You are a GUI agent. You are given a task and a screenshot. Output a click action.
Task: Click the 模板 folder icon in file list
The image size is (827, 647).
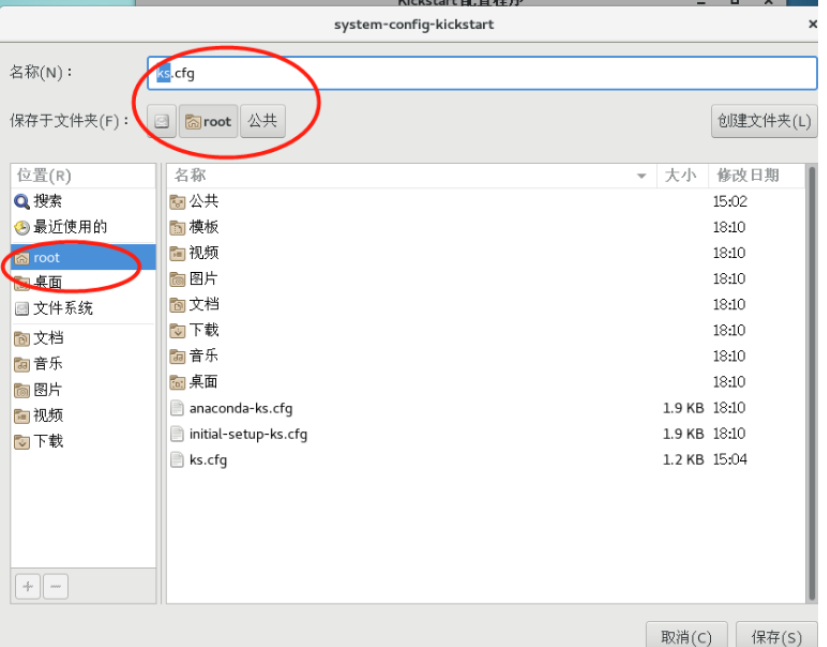[177, 227]
